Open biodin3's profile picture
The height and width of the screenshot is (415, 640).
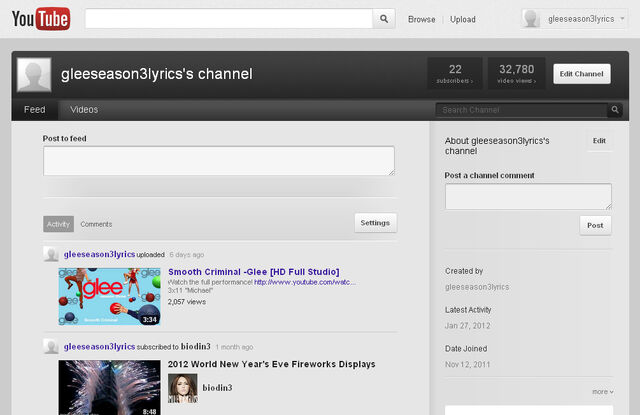(x=182, y=388)
